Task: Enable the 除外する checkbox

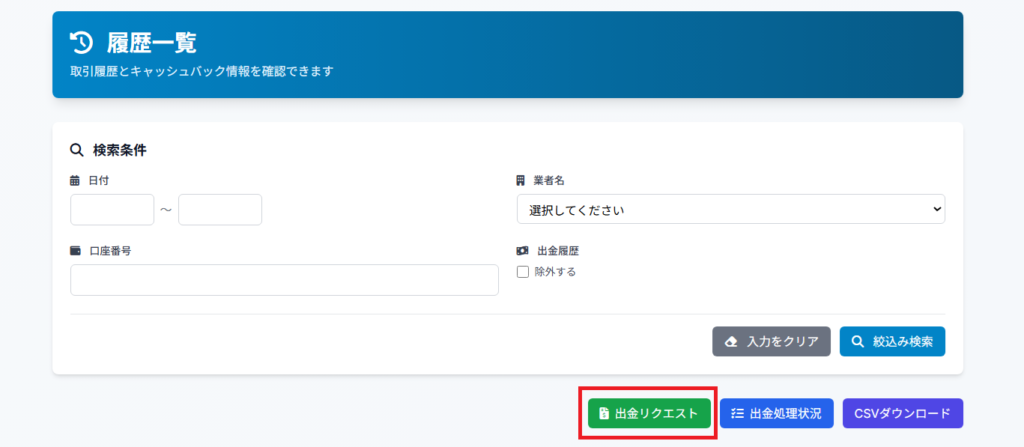Action: click(522, 273)
